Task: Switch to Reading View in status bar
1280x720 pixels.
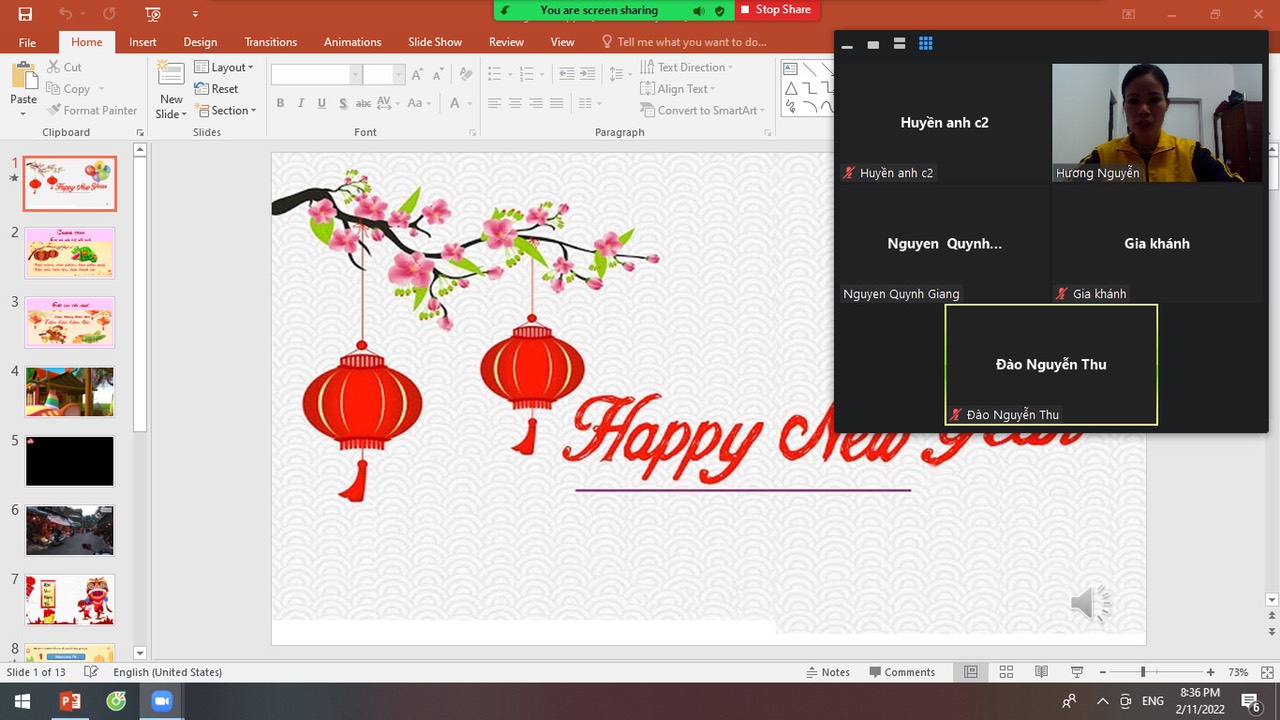Action: click(x=1041, y=672)
